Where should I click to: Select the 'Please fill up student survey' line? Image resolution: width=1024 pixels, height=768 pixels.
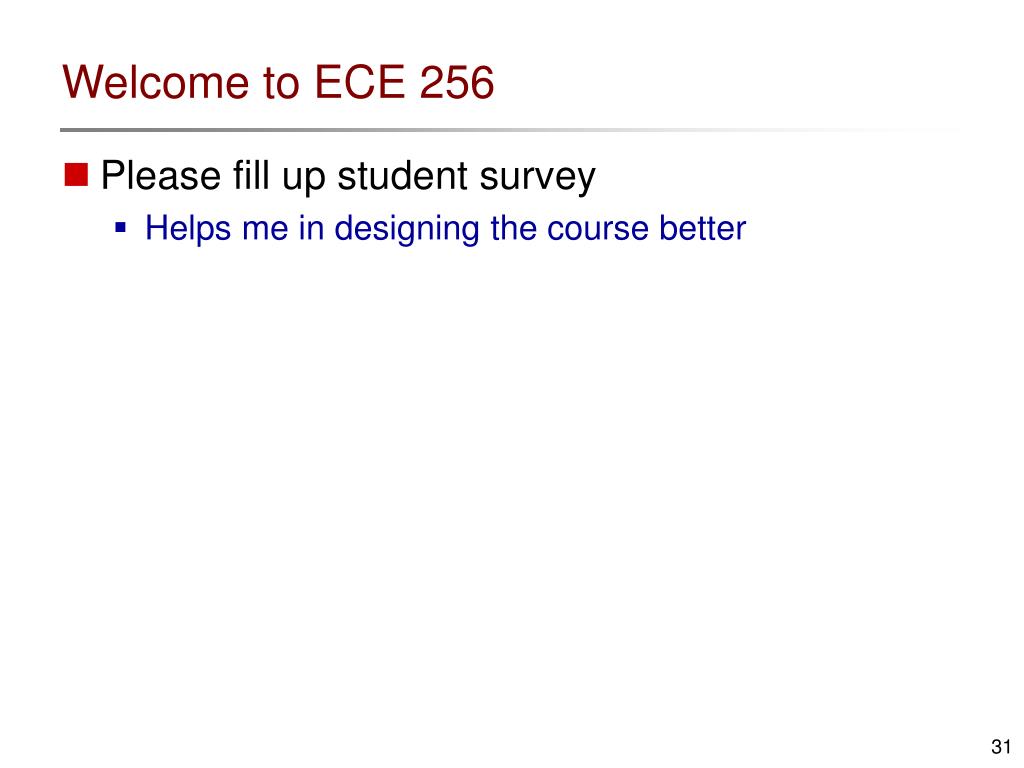[x=348, y=176]
